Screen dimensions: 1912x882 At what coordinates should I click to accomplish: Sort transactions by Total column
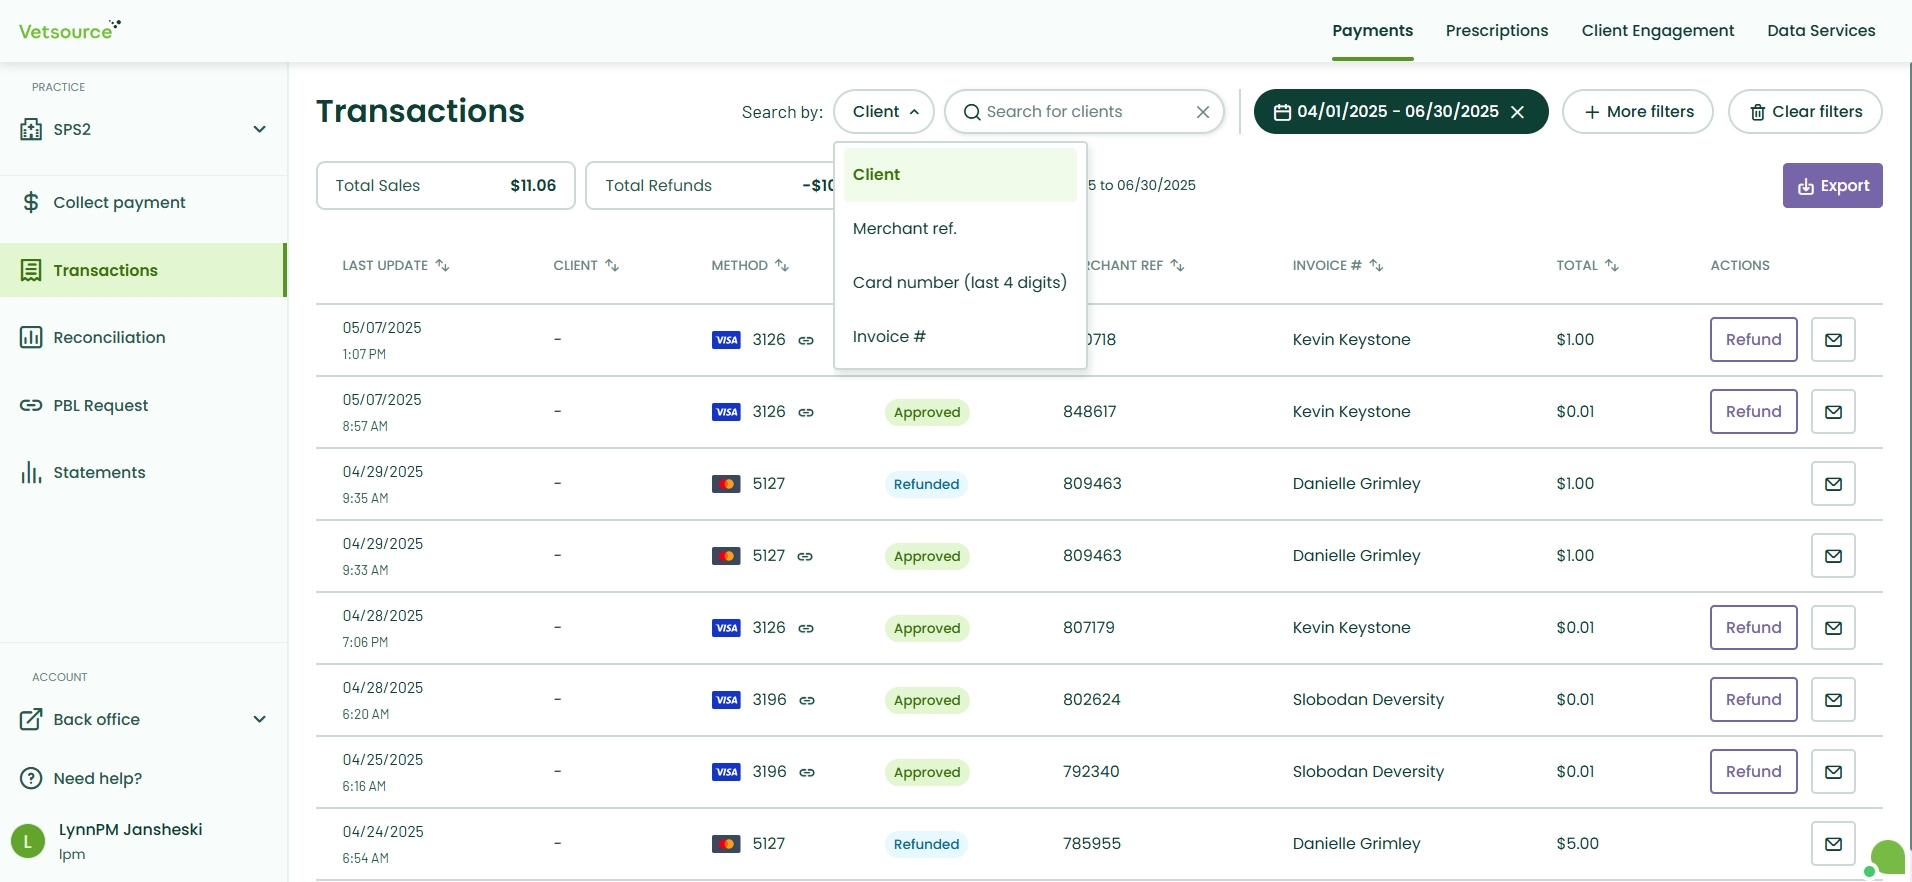click(x=1587, y=266)
